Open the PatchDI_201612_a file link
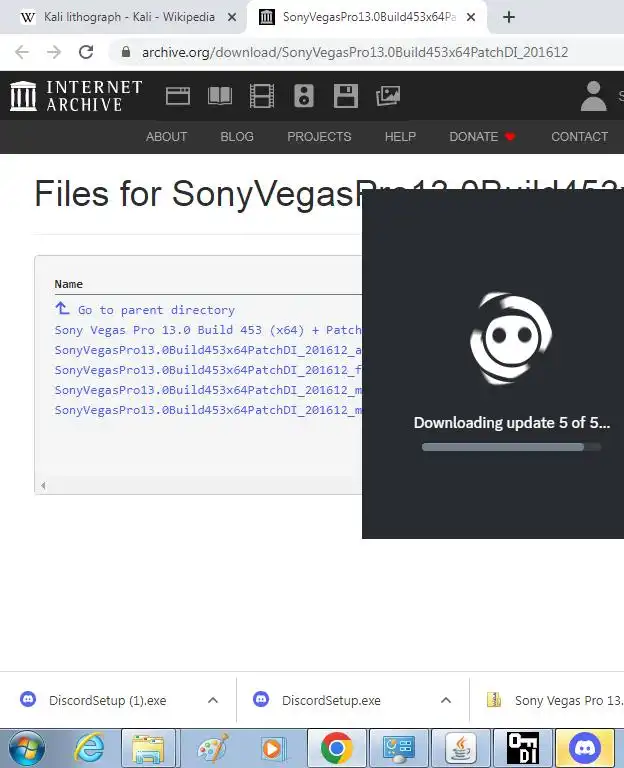Screen dimensions: 624x768 208,350
